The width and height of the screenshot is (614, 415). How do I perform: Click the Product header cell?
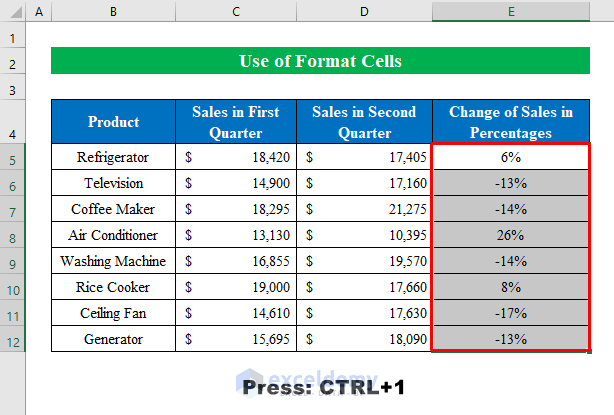113,122
